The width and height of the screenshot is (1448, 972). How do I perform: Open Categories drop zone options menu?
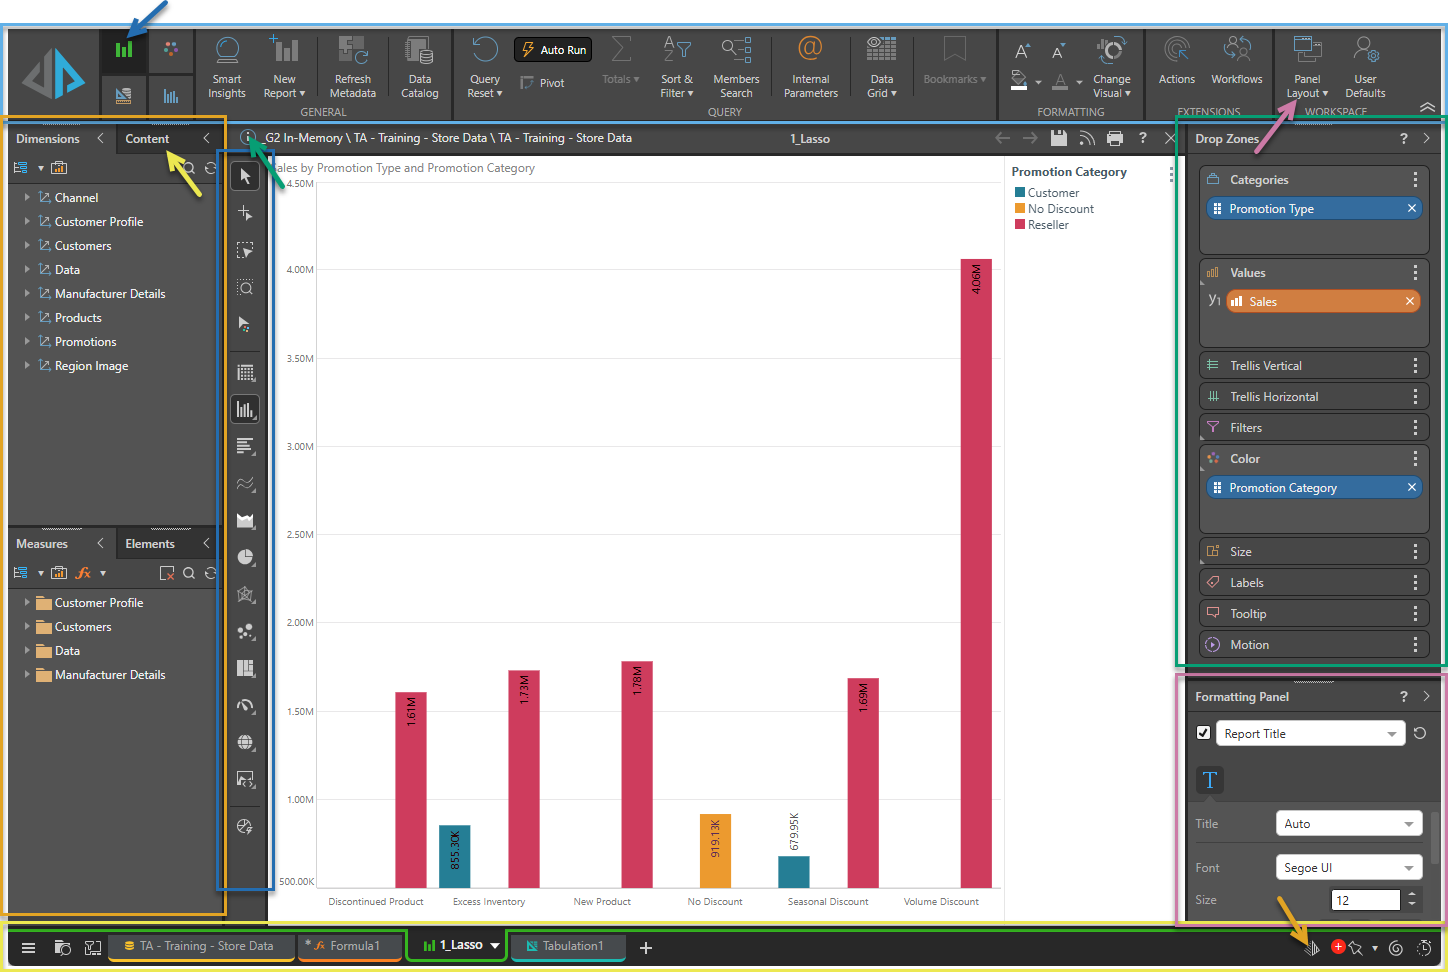[1415, 179]
